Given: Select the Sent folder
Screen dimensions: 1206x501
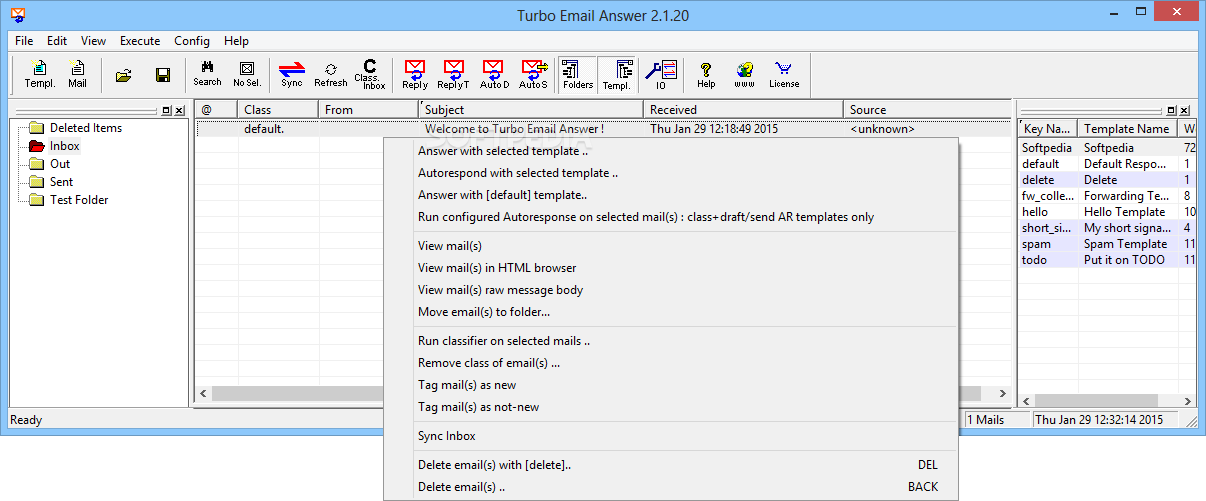Looking at the screenshot, I should click(61, 182).
